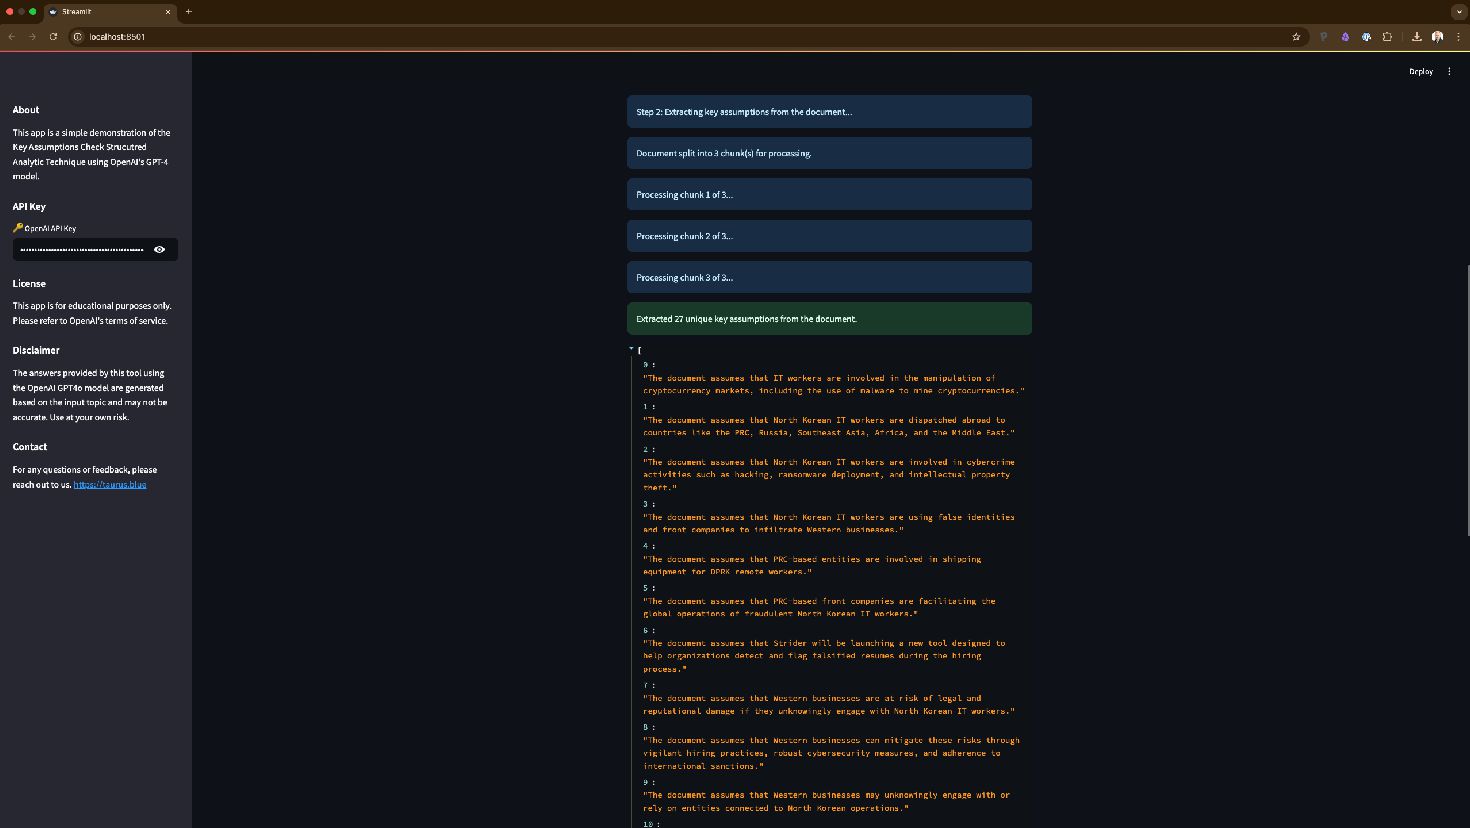Viewport: 1470px width, 828px height.
Task: Reveal the OpenAI API key with eye icon
Action: 159,249
